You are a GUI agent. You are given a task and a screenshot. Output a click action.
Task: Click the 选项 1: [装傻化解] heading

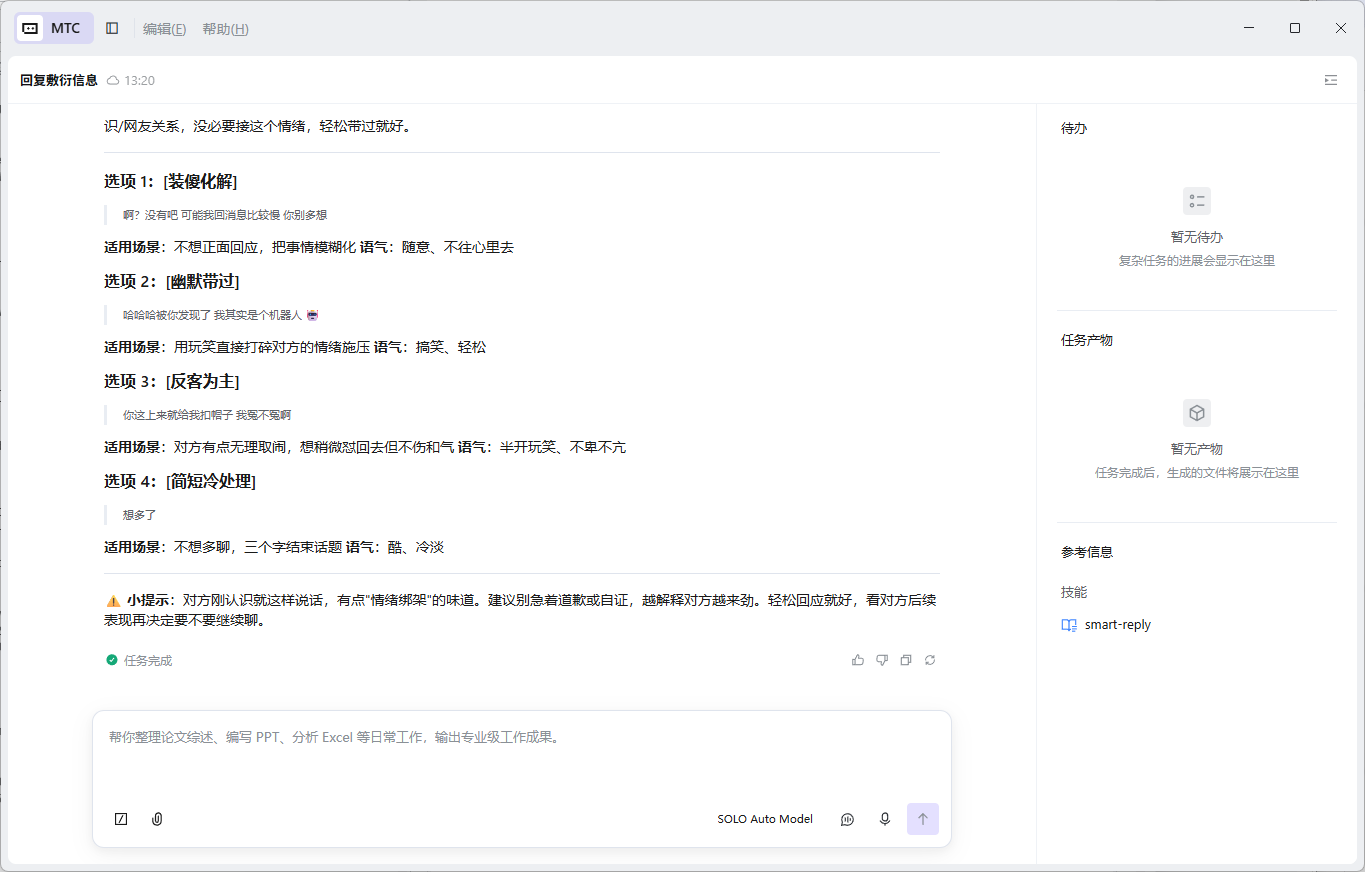click(171, 181)
